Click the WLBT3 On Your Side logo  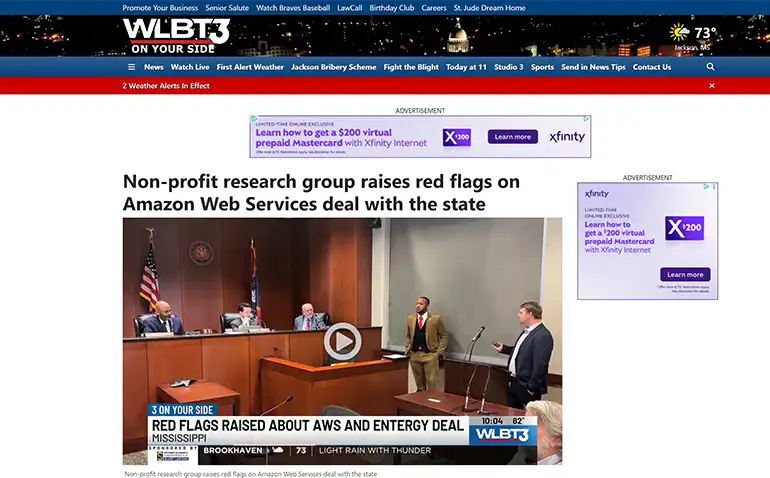pyautogui.click(x=176, y=36)
